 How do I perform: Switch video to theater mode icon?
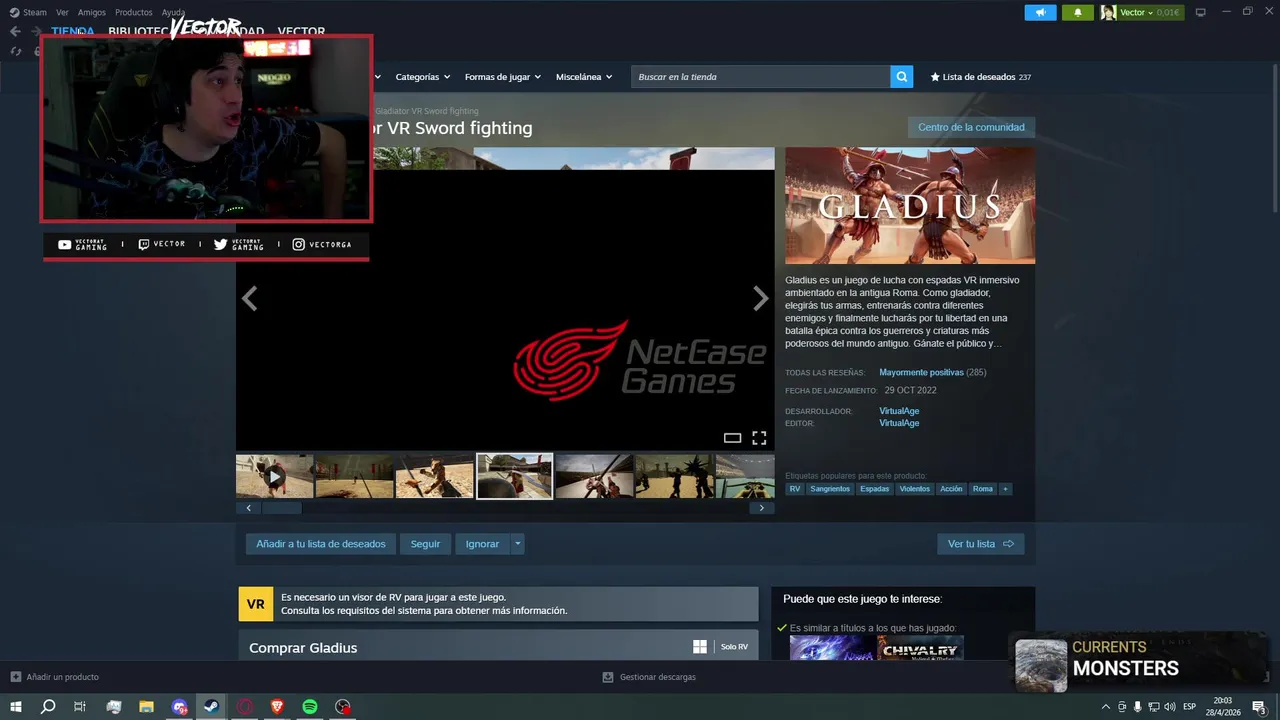tap(732, 438)
